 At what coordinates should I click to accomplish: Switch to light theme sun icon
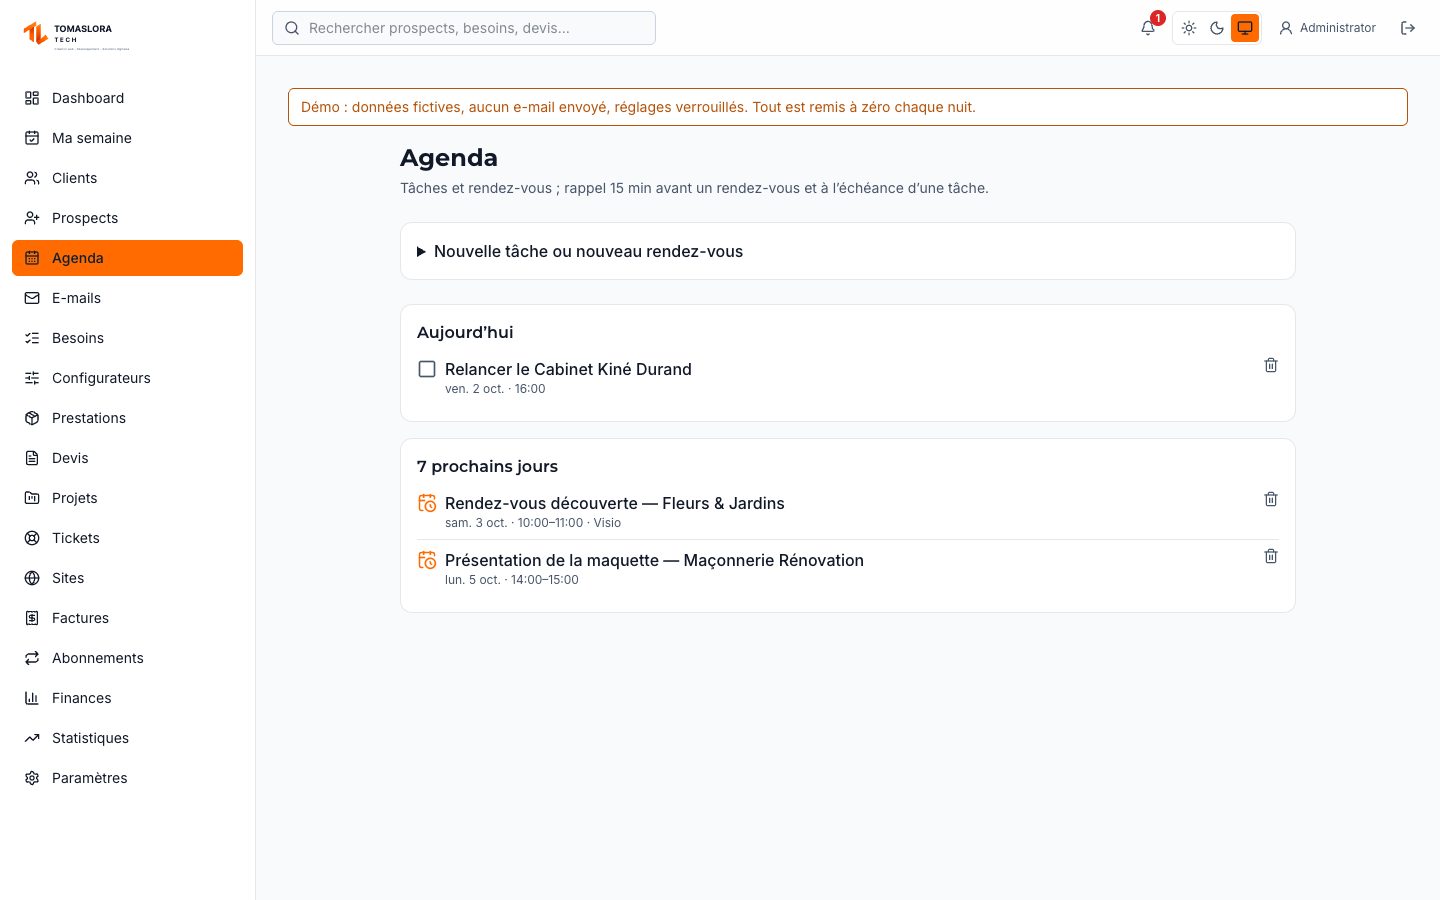pos(1189,28)
